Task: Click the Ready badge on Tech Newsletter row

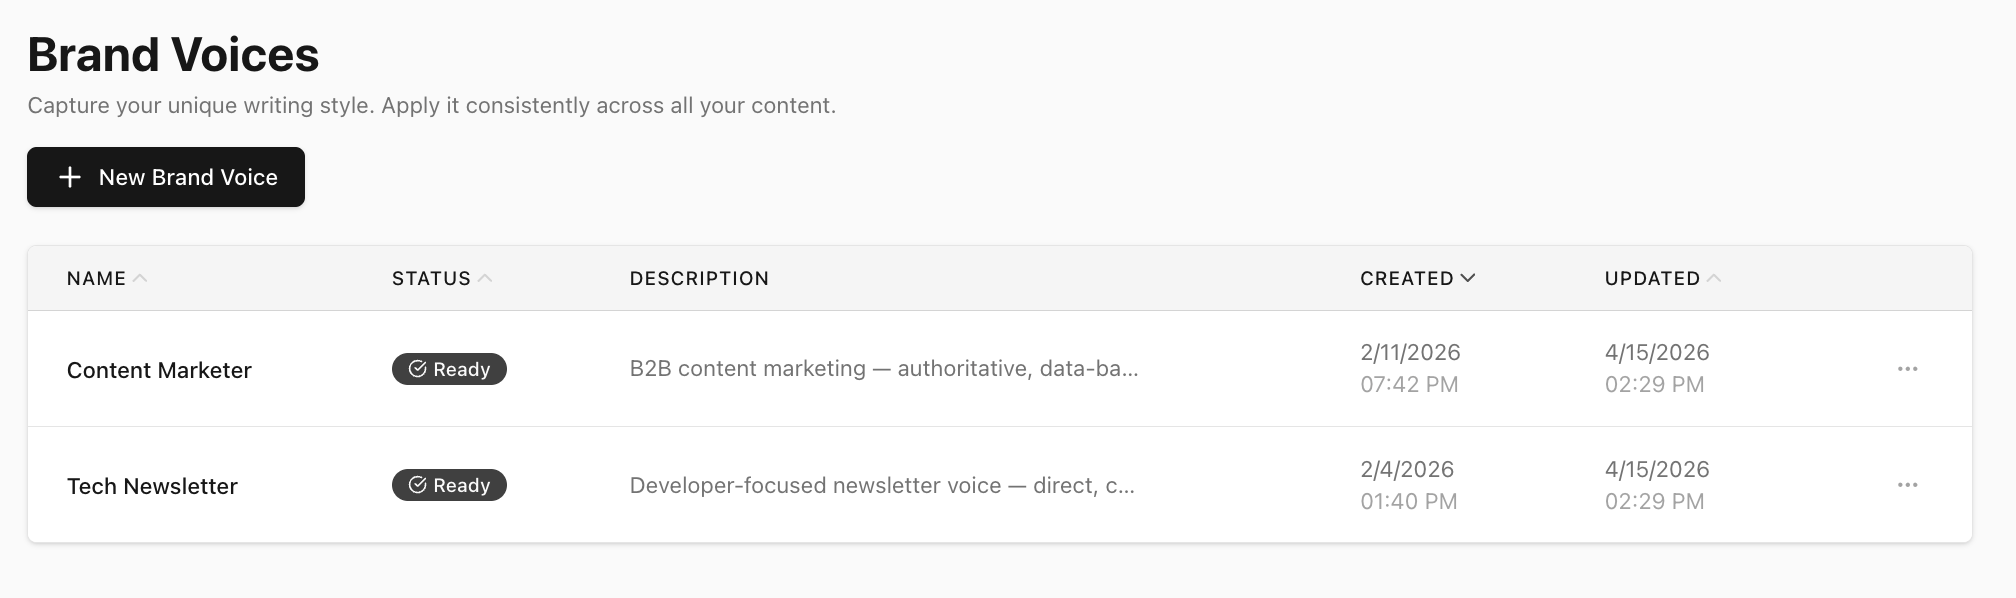Action: 448,486
